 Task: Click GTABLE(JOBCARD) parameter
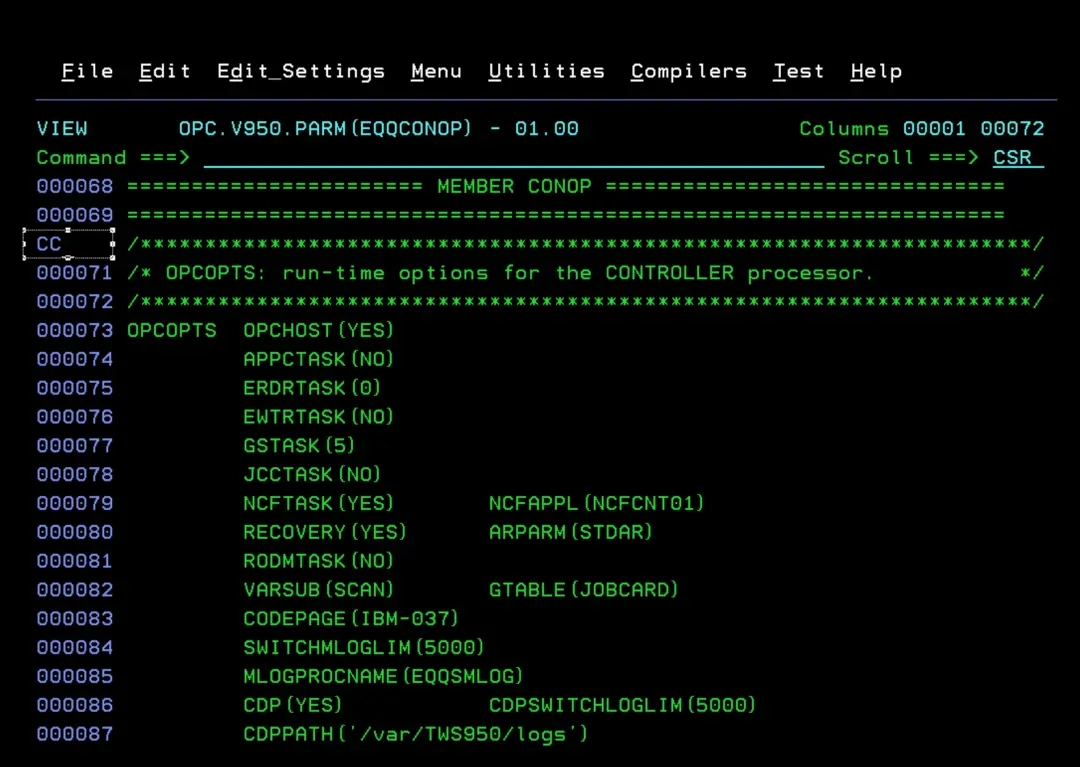pyautogui.click(x=583, y=591)
